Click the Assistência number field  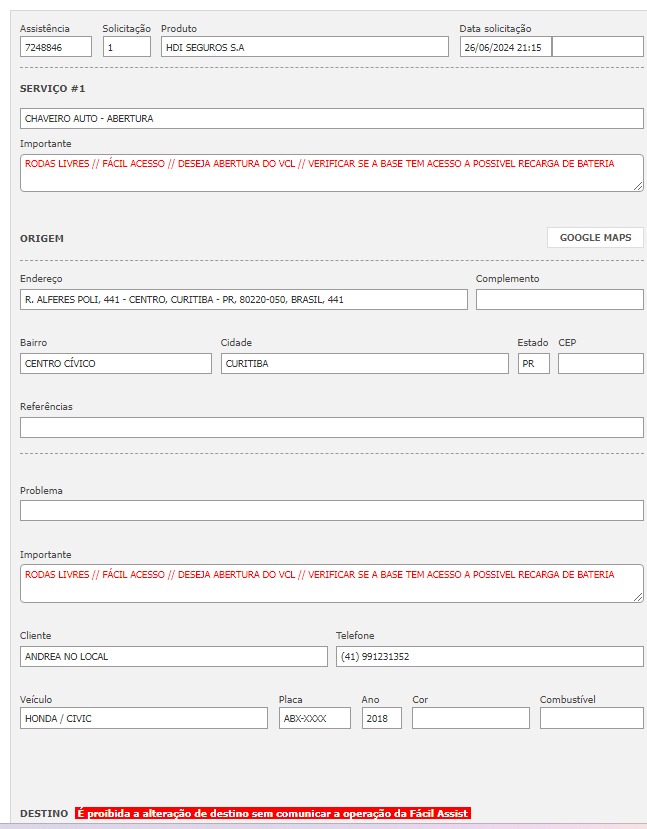click(56, 47)
